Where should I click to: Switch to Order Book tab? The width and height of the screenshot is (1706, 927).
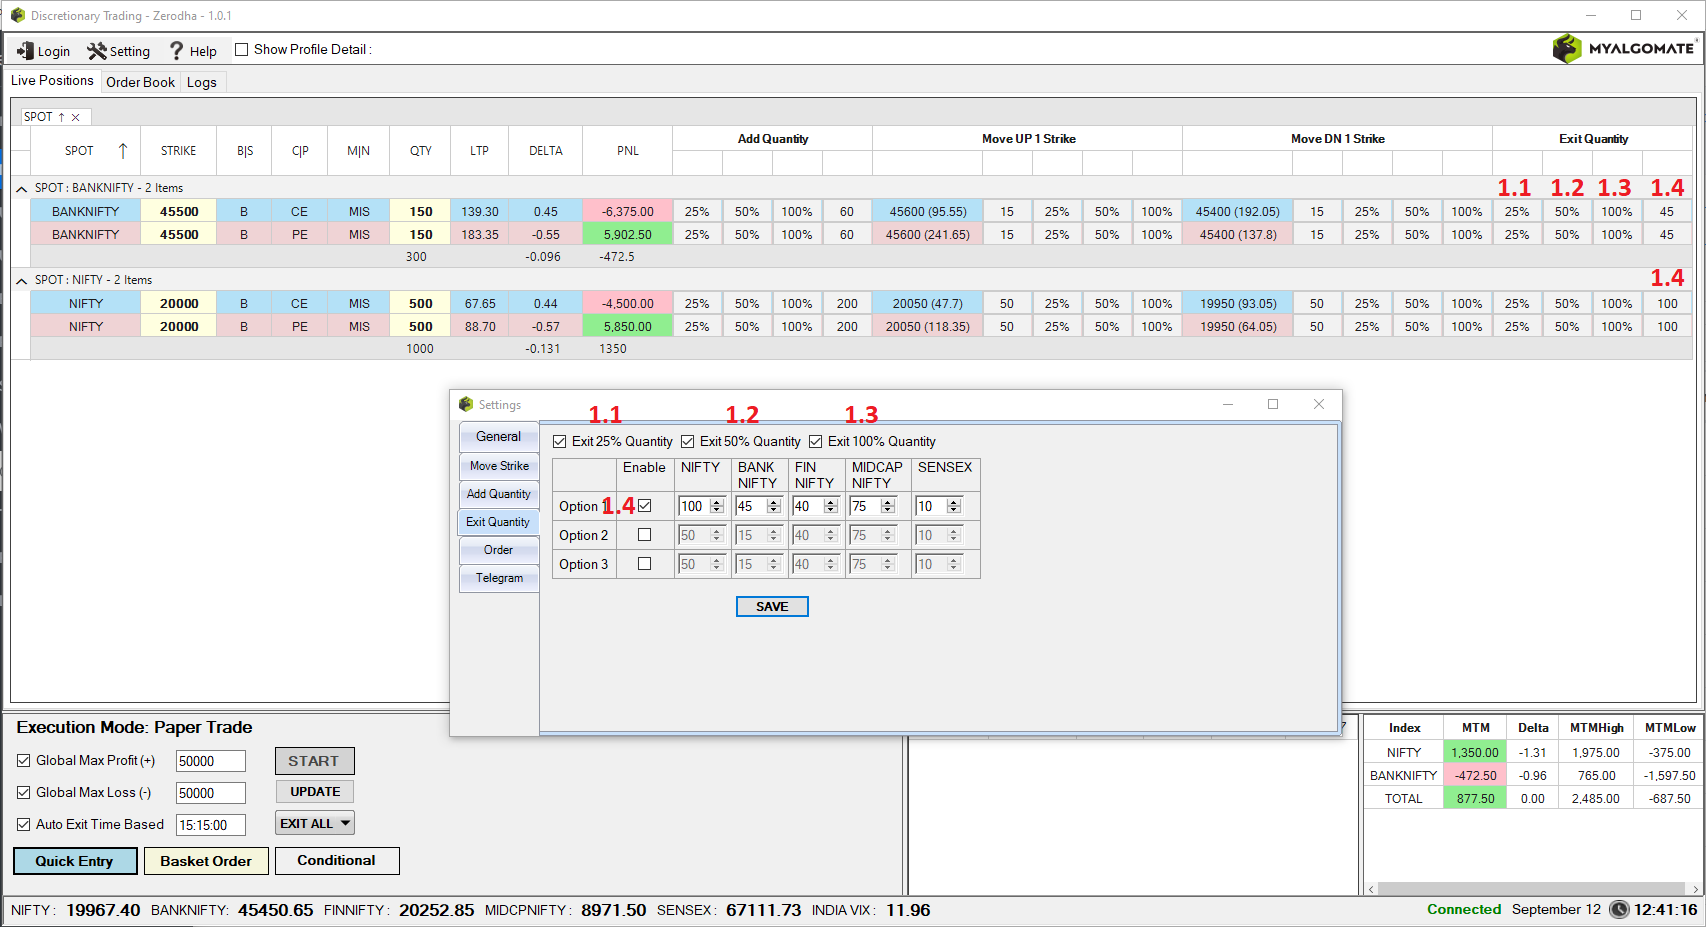coord(140,82)
